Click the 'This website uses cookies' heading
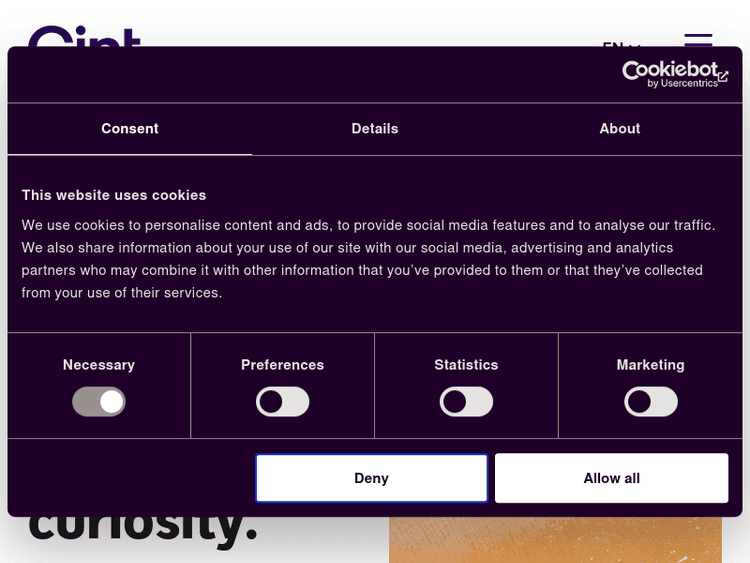 pos(114,195)
